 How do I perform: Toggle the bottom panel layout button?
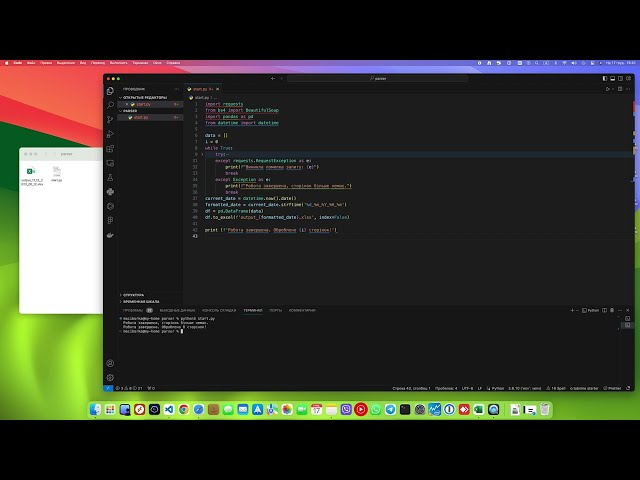pyautogui.click(x=613, y=78)
